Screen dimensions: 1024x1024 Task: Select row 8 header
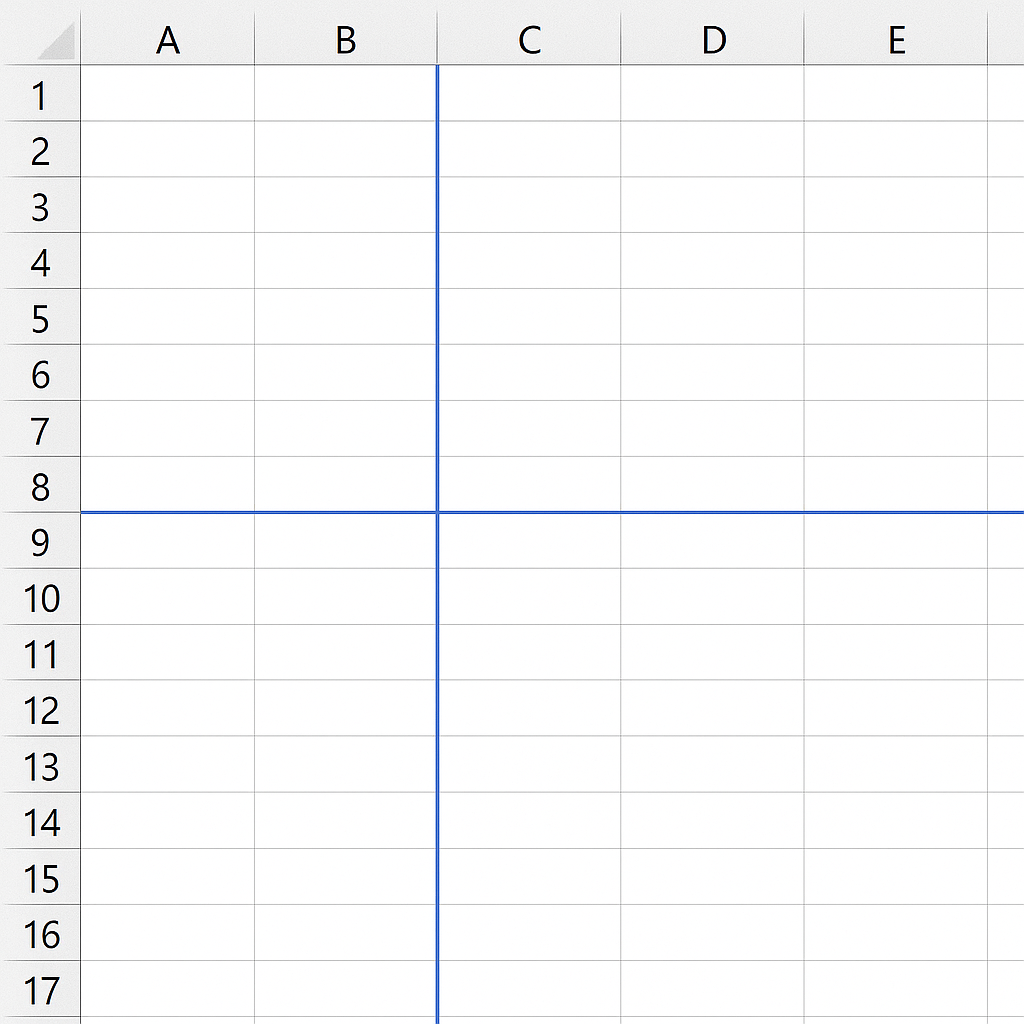click(x=40, y=485)
